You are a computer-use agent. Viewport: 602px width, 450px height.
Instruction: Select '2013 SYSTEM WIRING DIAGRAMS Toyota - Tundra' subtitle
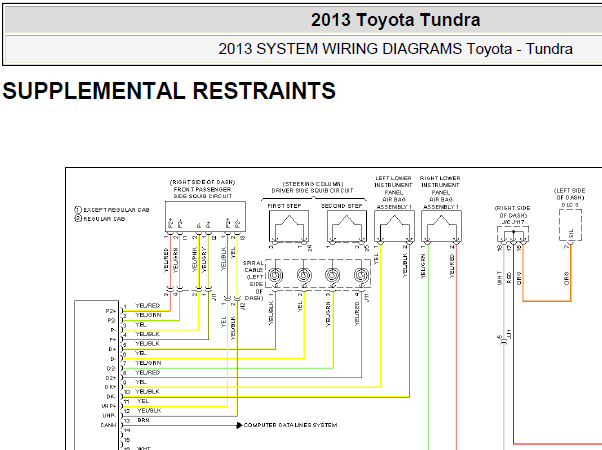pos(395,49)
